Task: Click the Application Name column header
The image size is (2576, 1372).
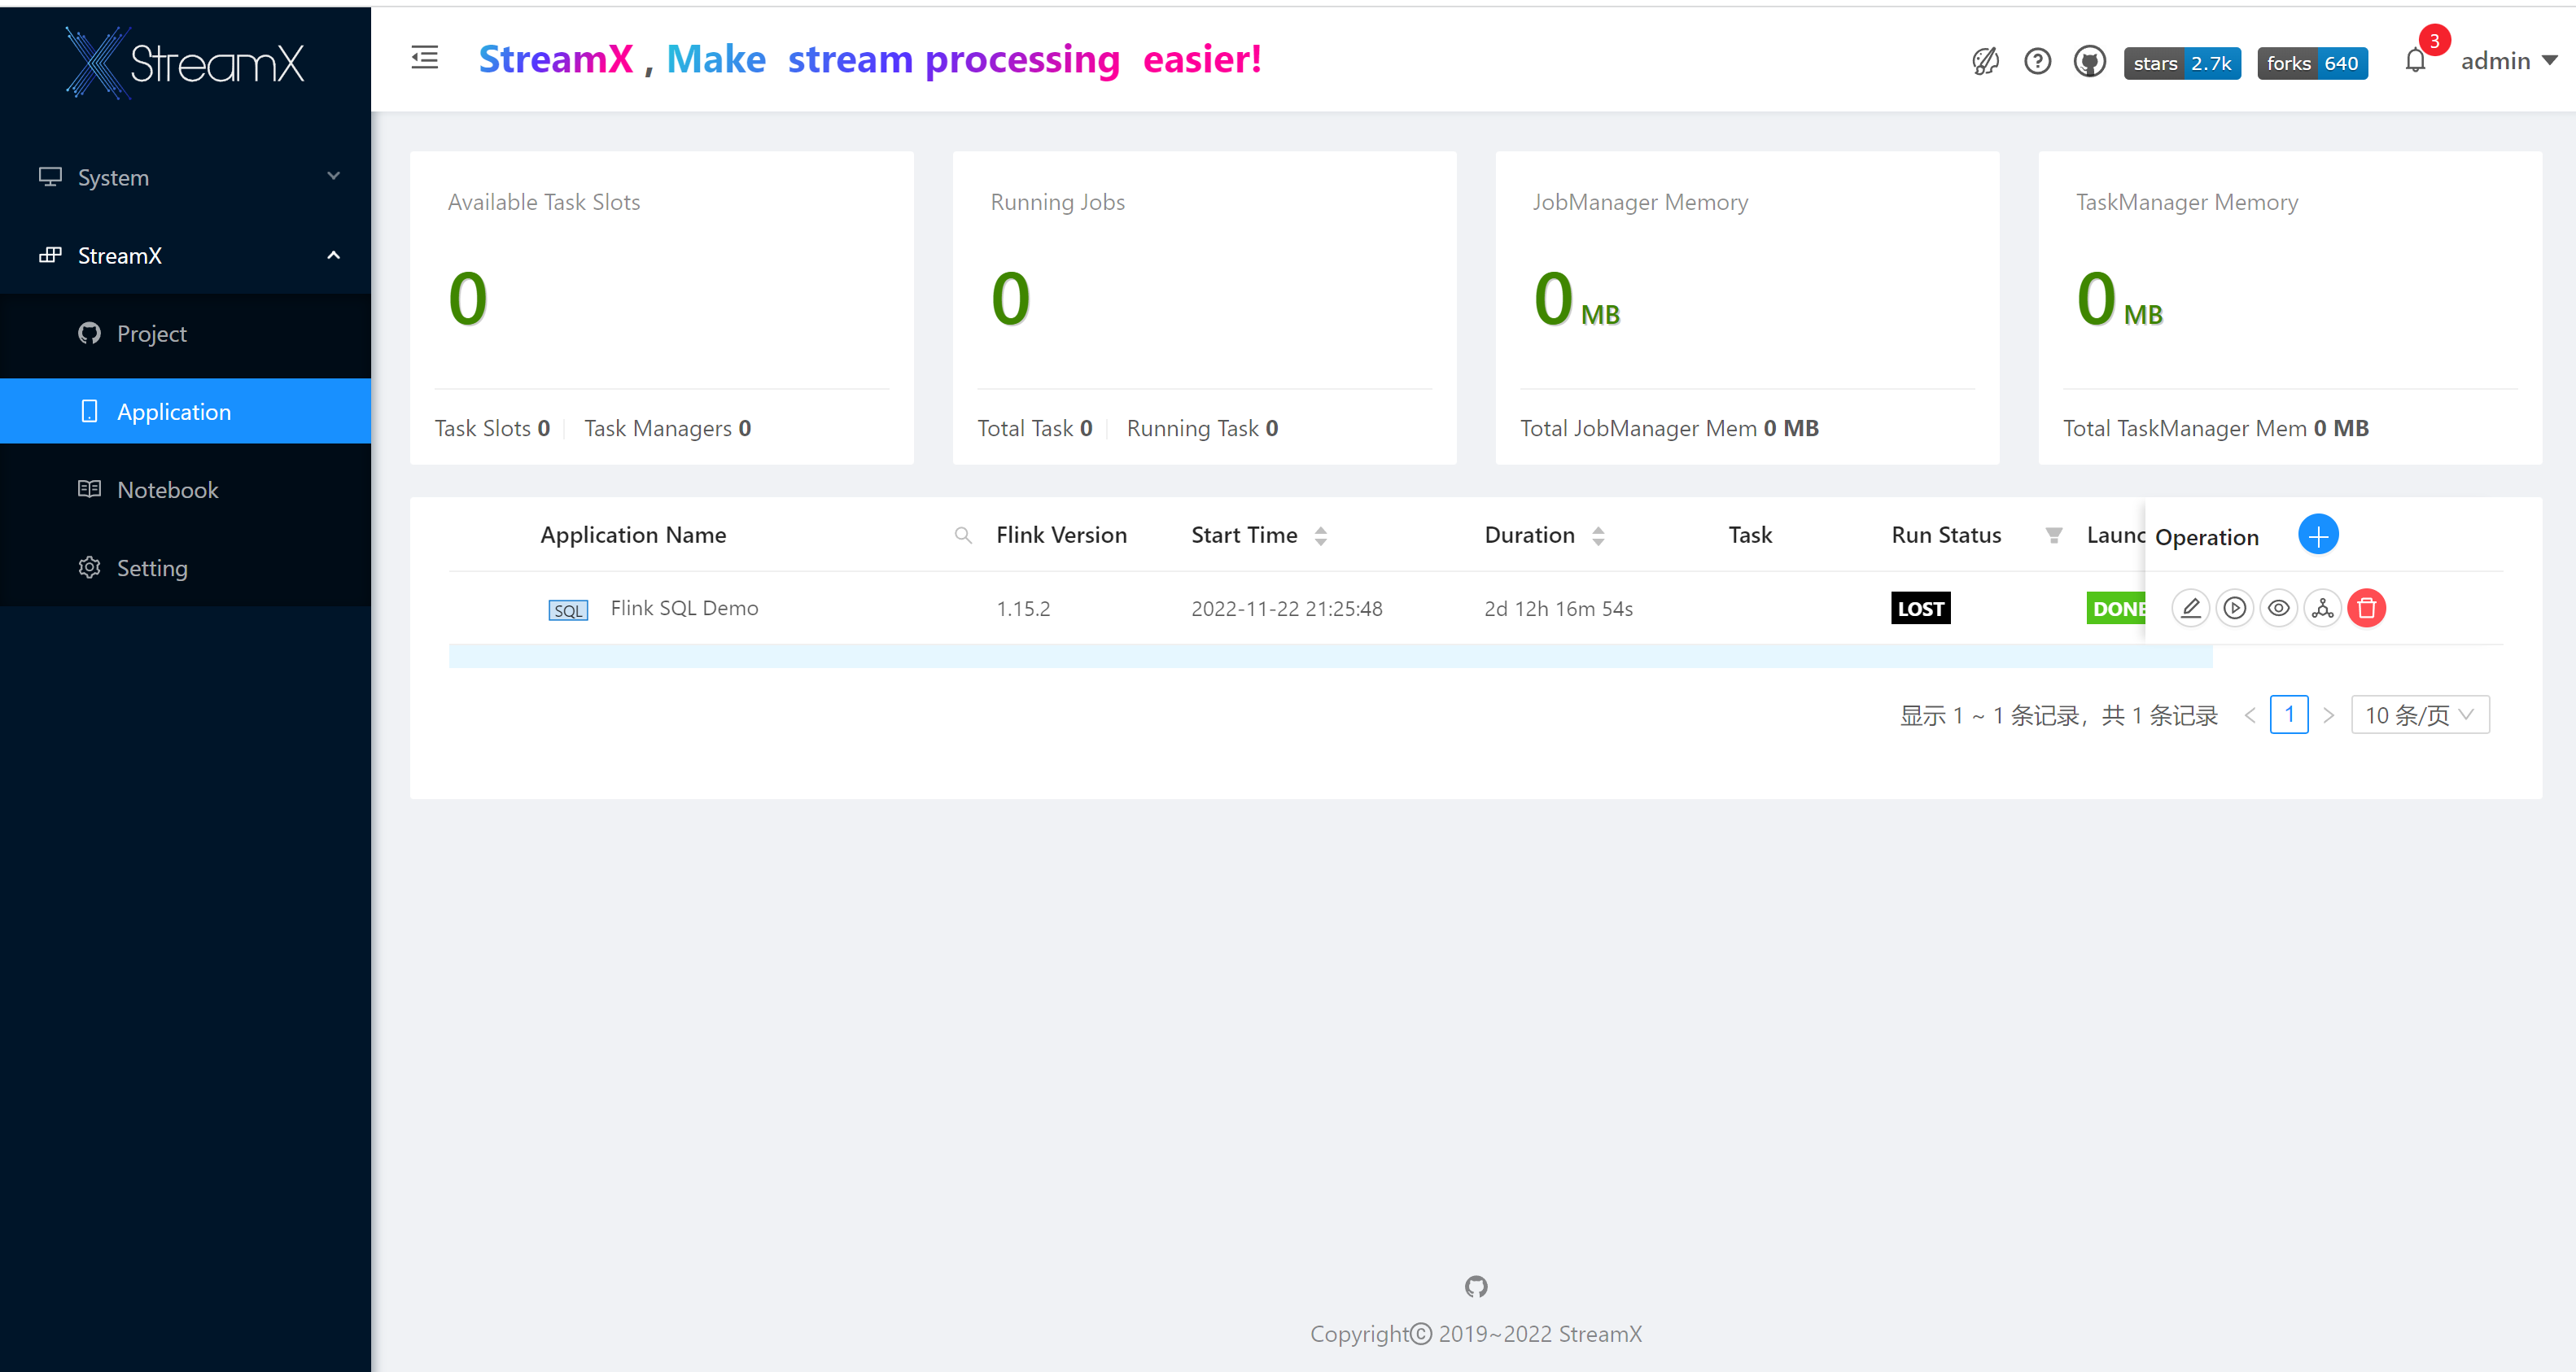Action: (633, 535)
